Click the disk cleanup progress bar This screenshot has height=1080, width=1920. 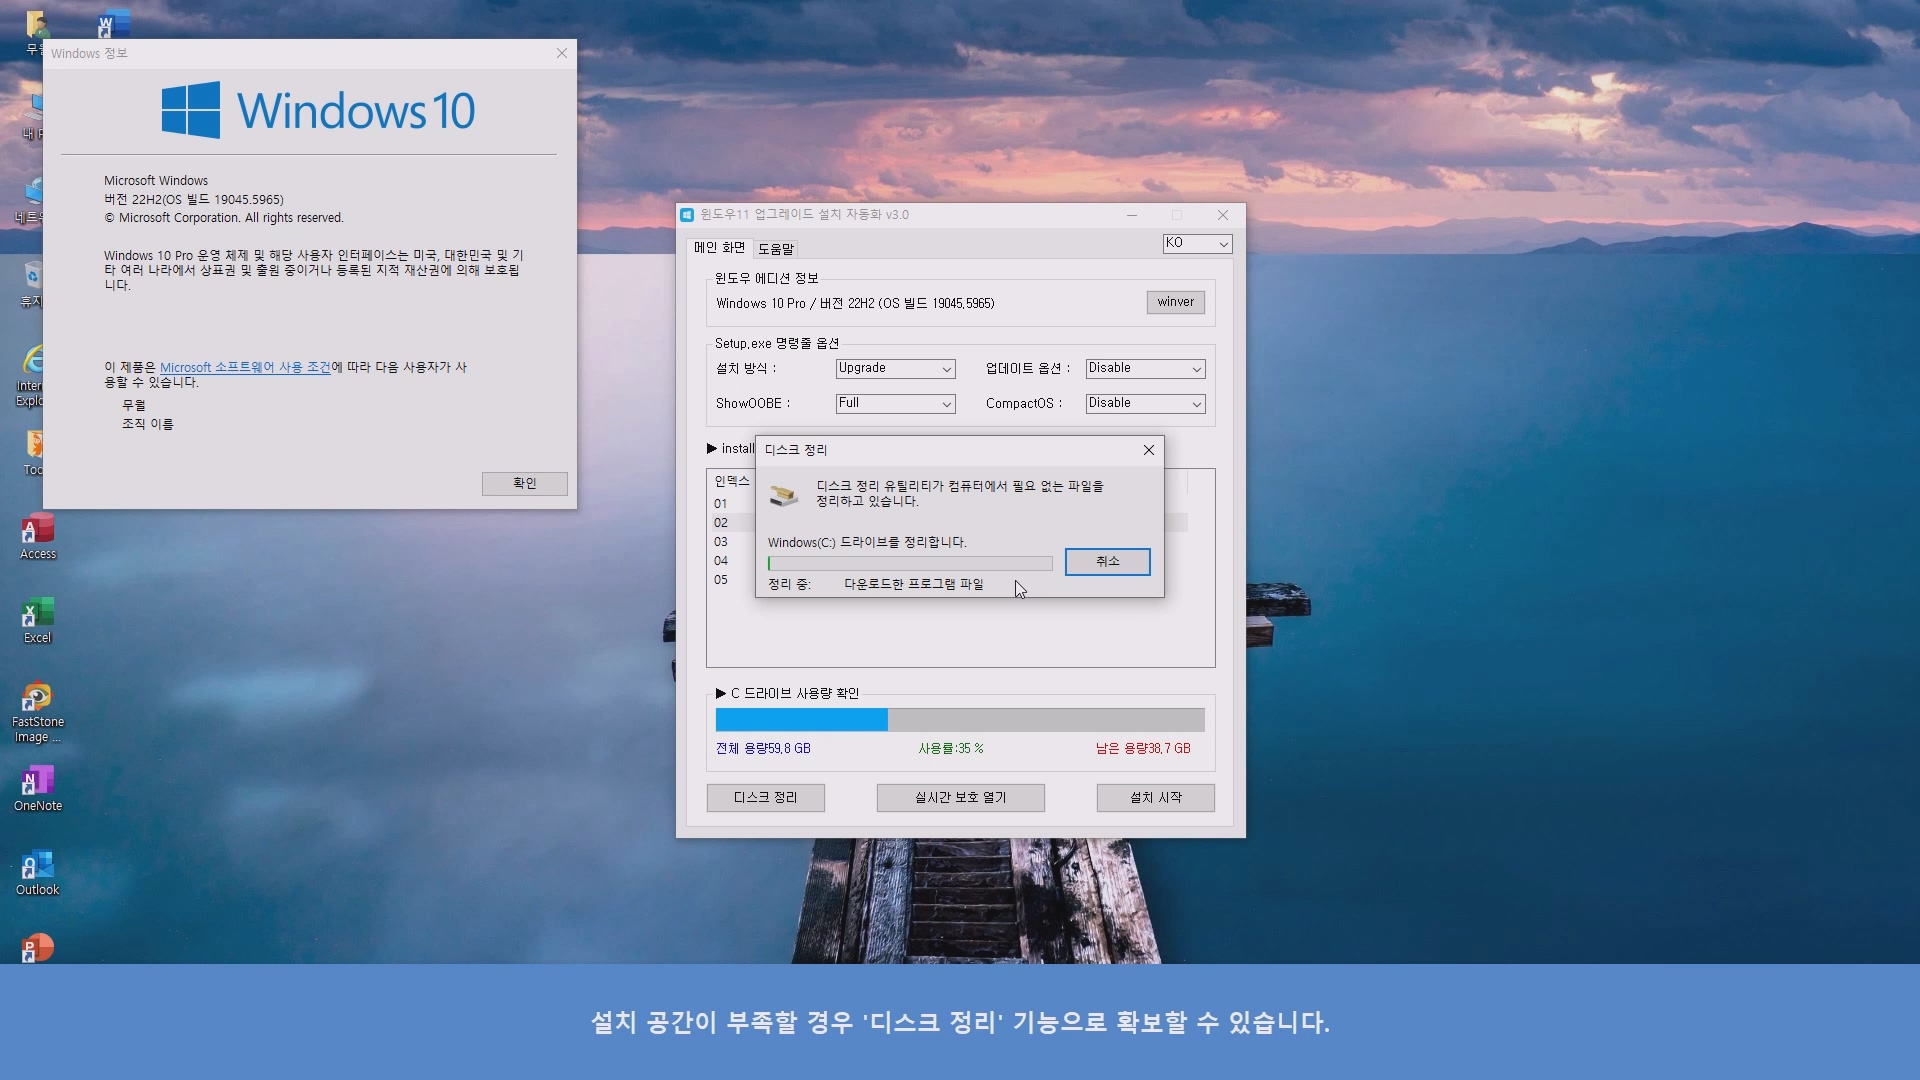tap(910, 564)
